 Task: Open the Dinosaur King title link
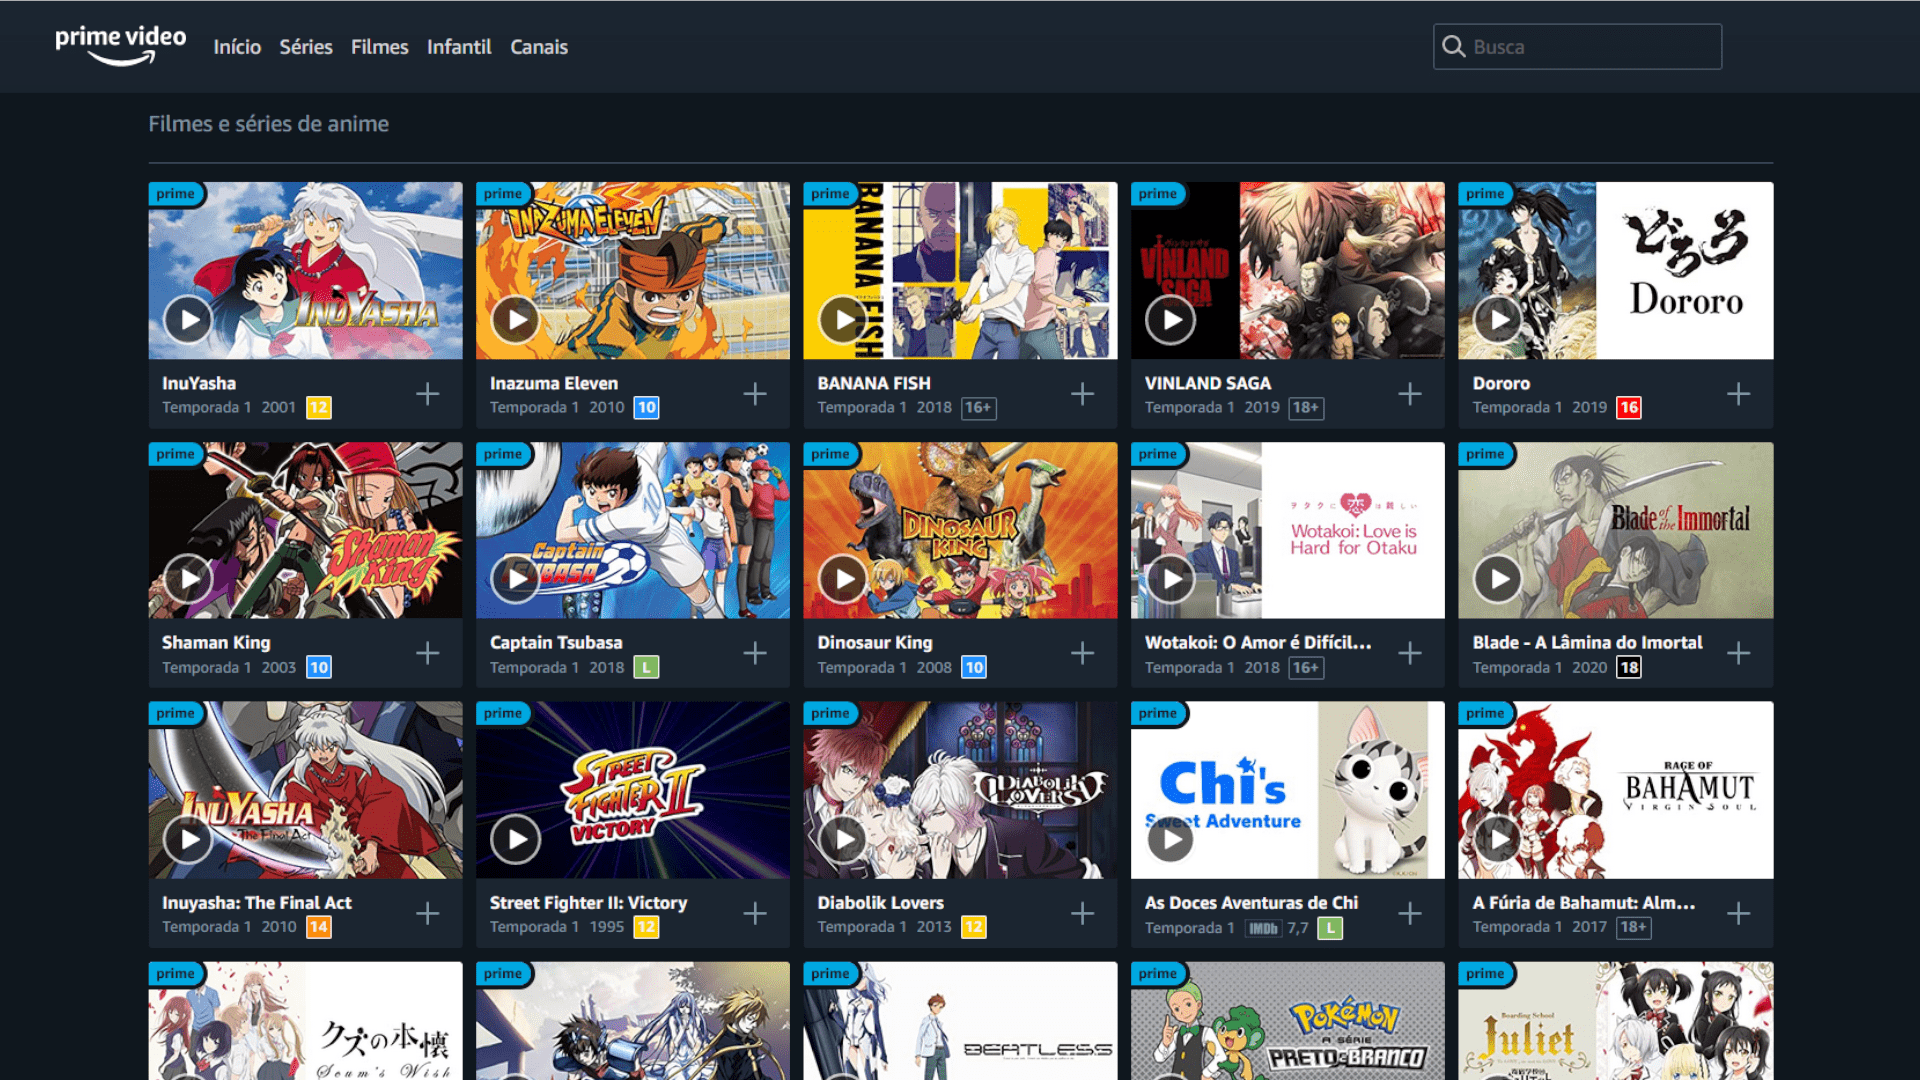click(875, 642)
